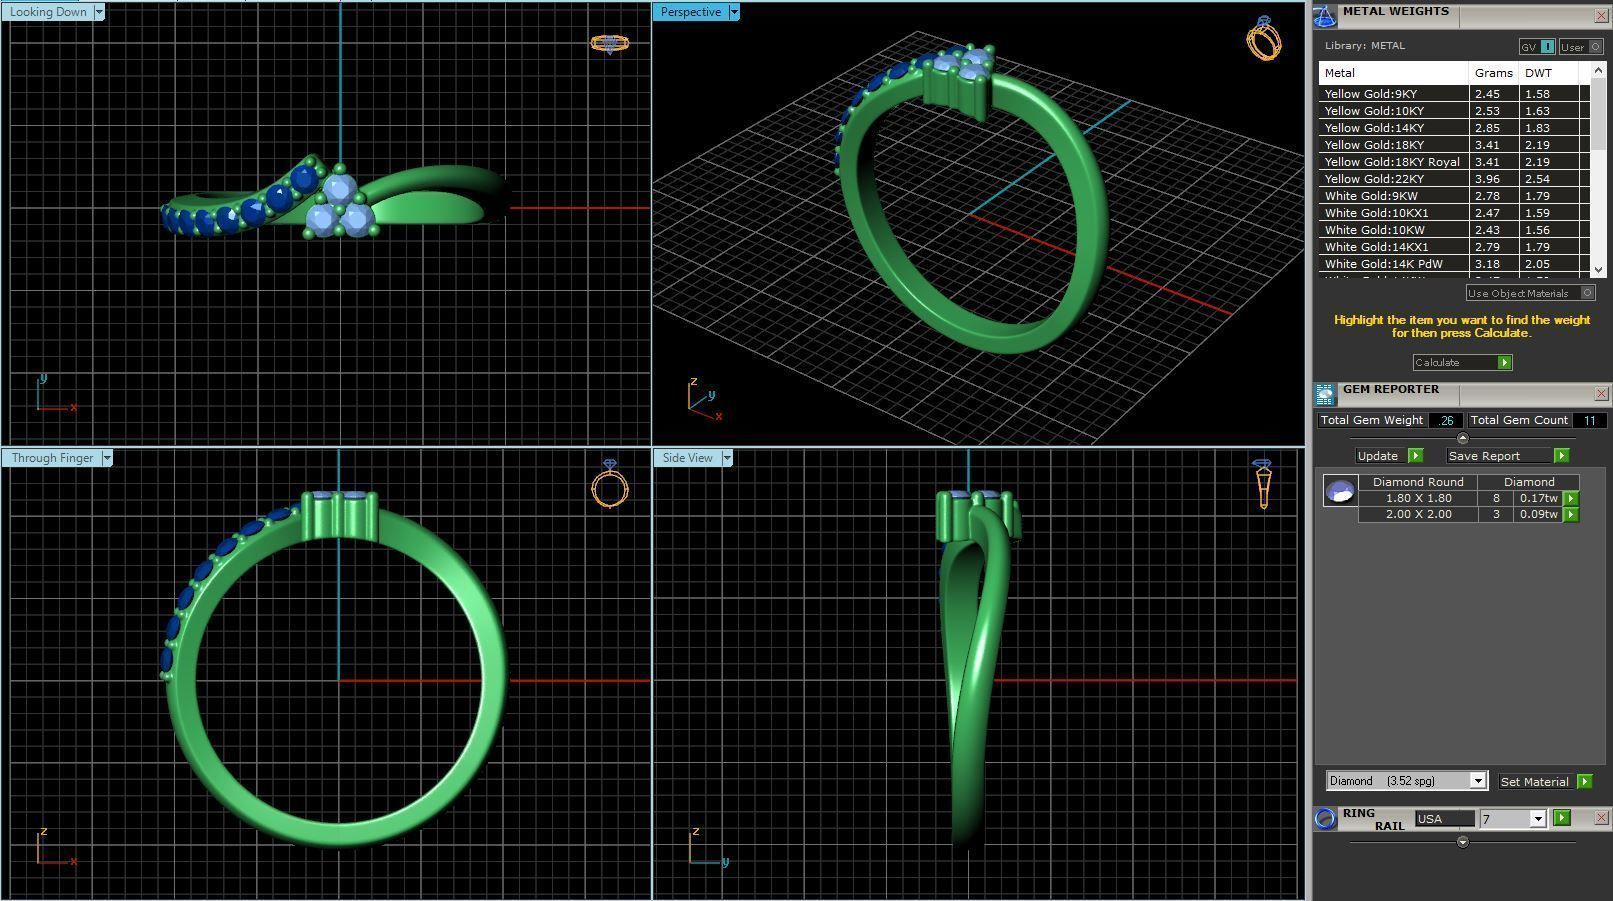This screenshot has height=901, width=1613.
Task: Click the Save Report button
Action: tap(1499, 456)
